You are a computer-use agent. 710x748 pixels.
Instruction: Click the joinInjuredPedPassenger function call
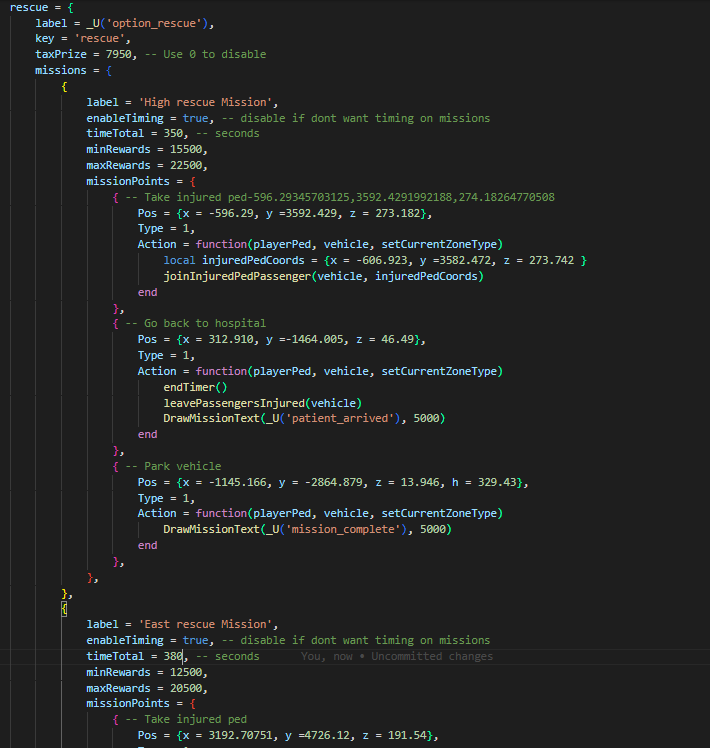click(324, 276)
